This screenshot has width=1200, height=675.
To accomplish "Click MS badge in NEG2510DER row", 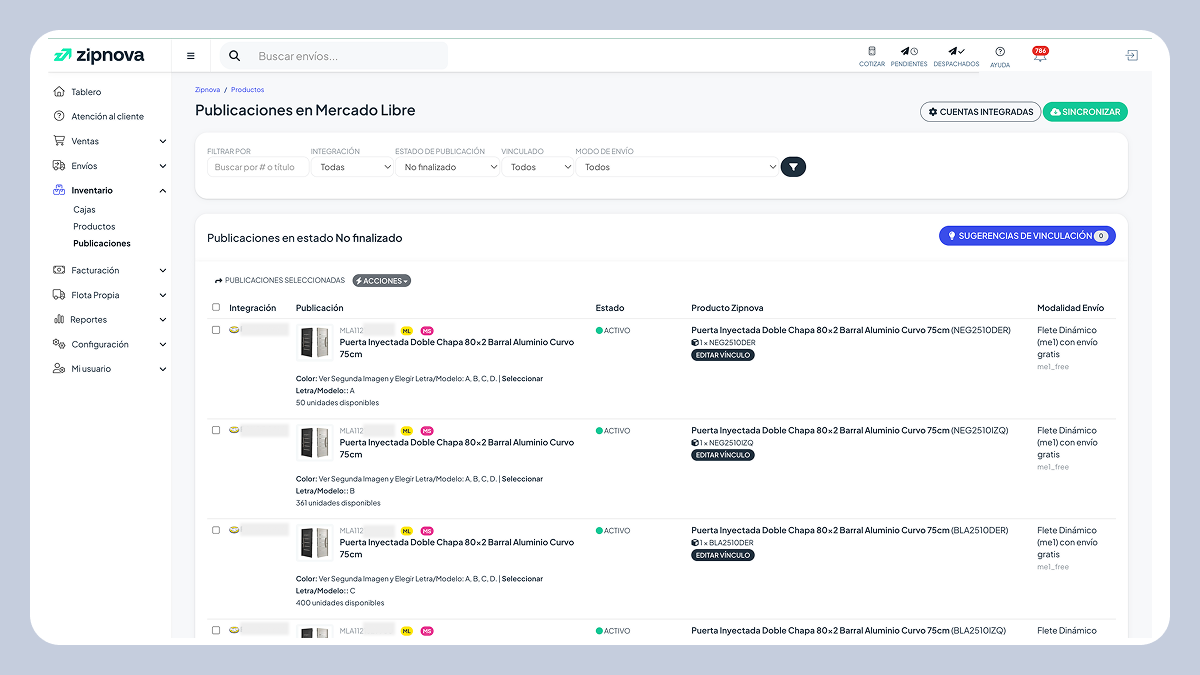I will 427,331.
